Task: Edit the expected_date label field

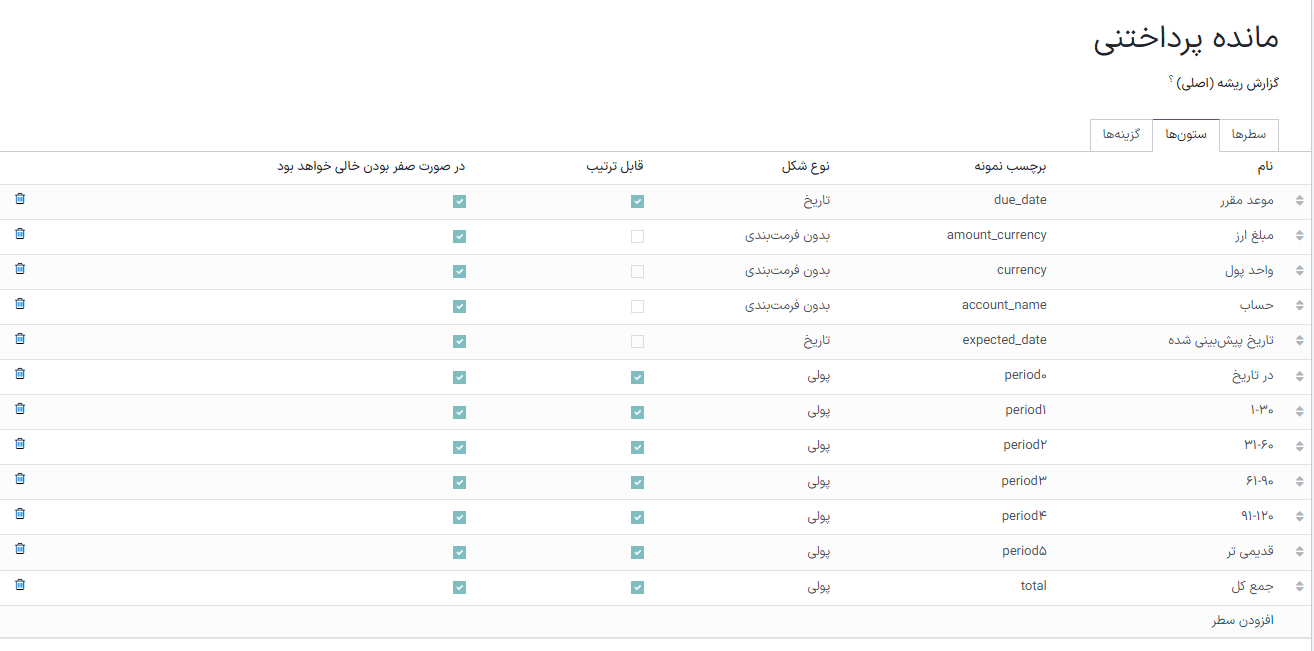Action: pos(1004,340)
